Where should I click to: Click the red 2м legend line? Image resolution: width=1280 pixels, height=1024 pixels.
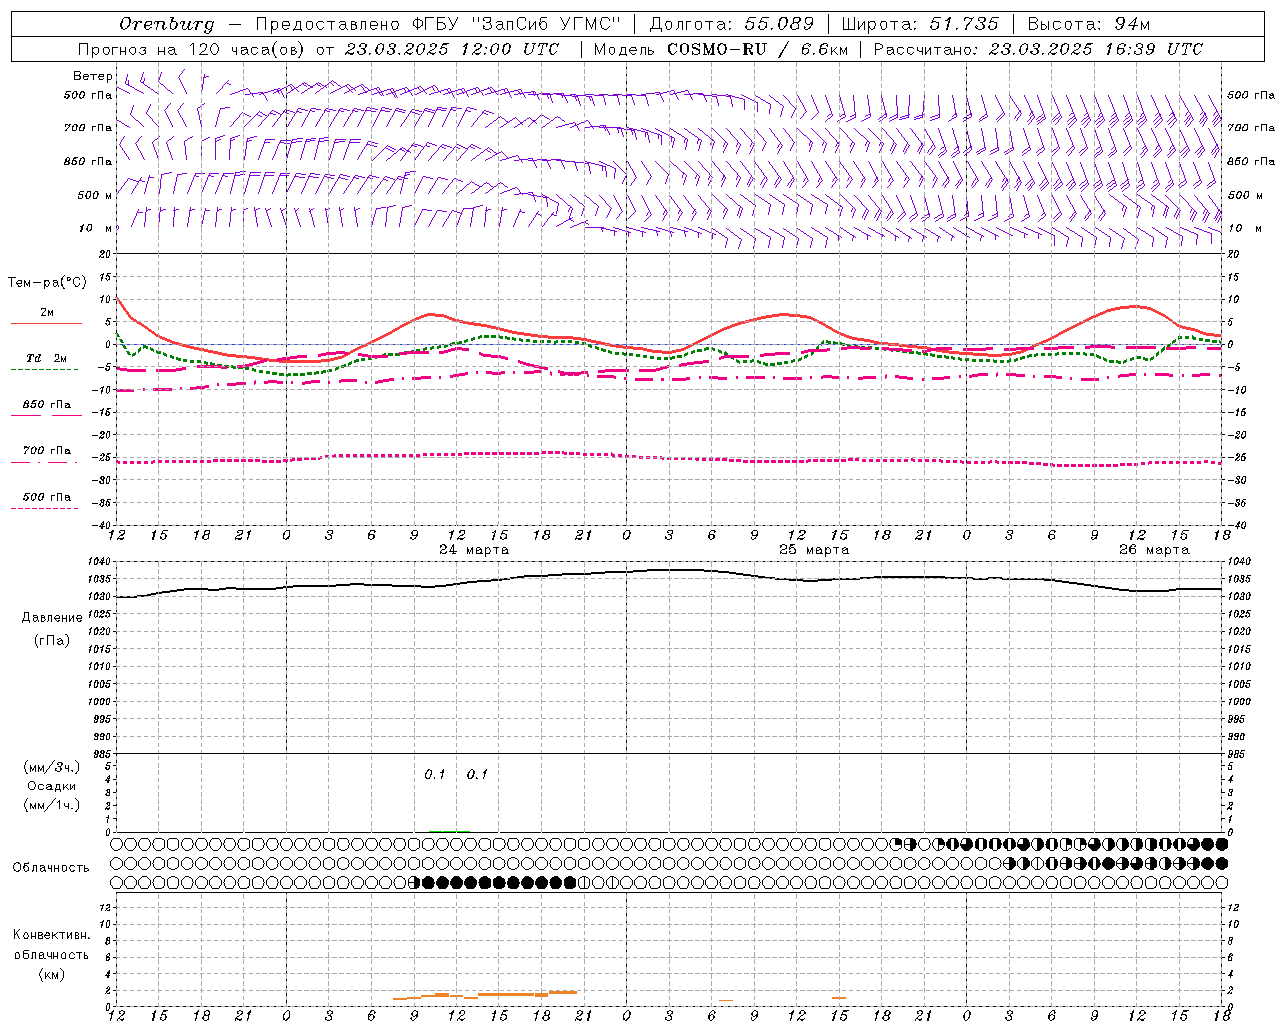coord(46,323)
